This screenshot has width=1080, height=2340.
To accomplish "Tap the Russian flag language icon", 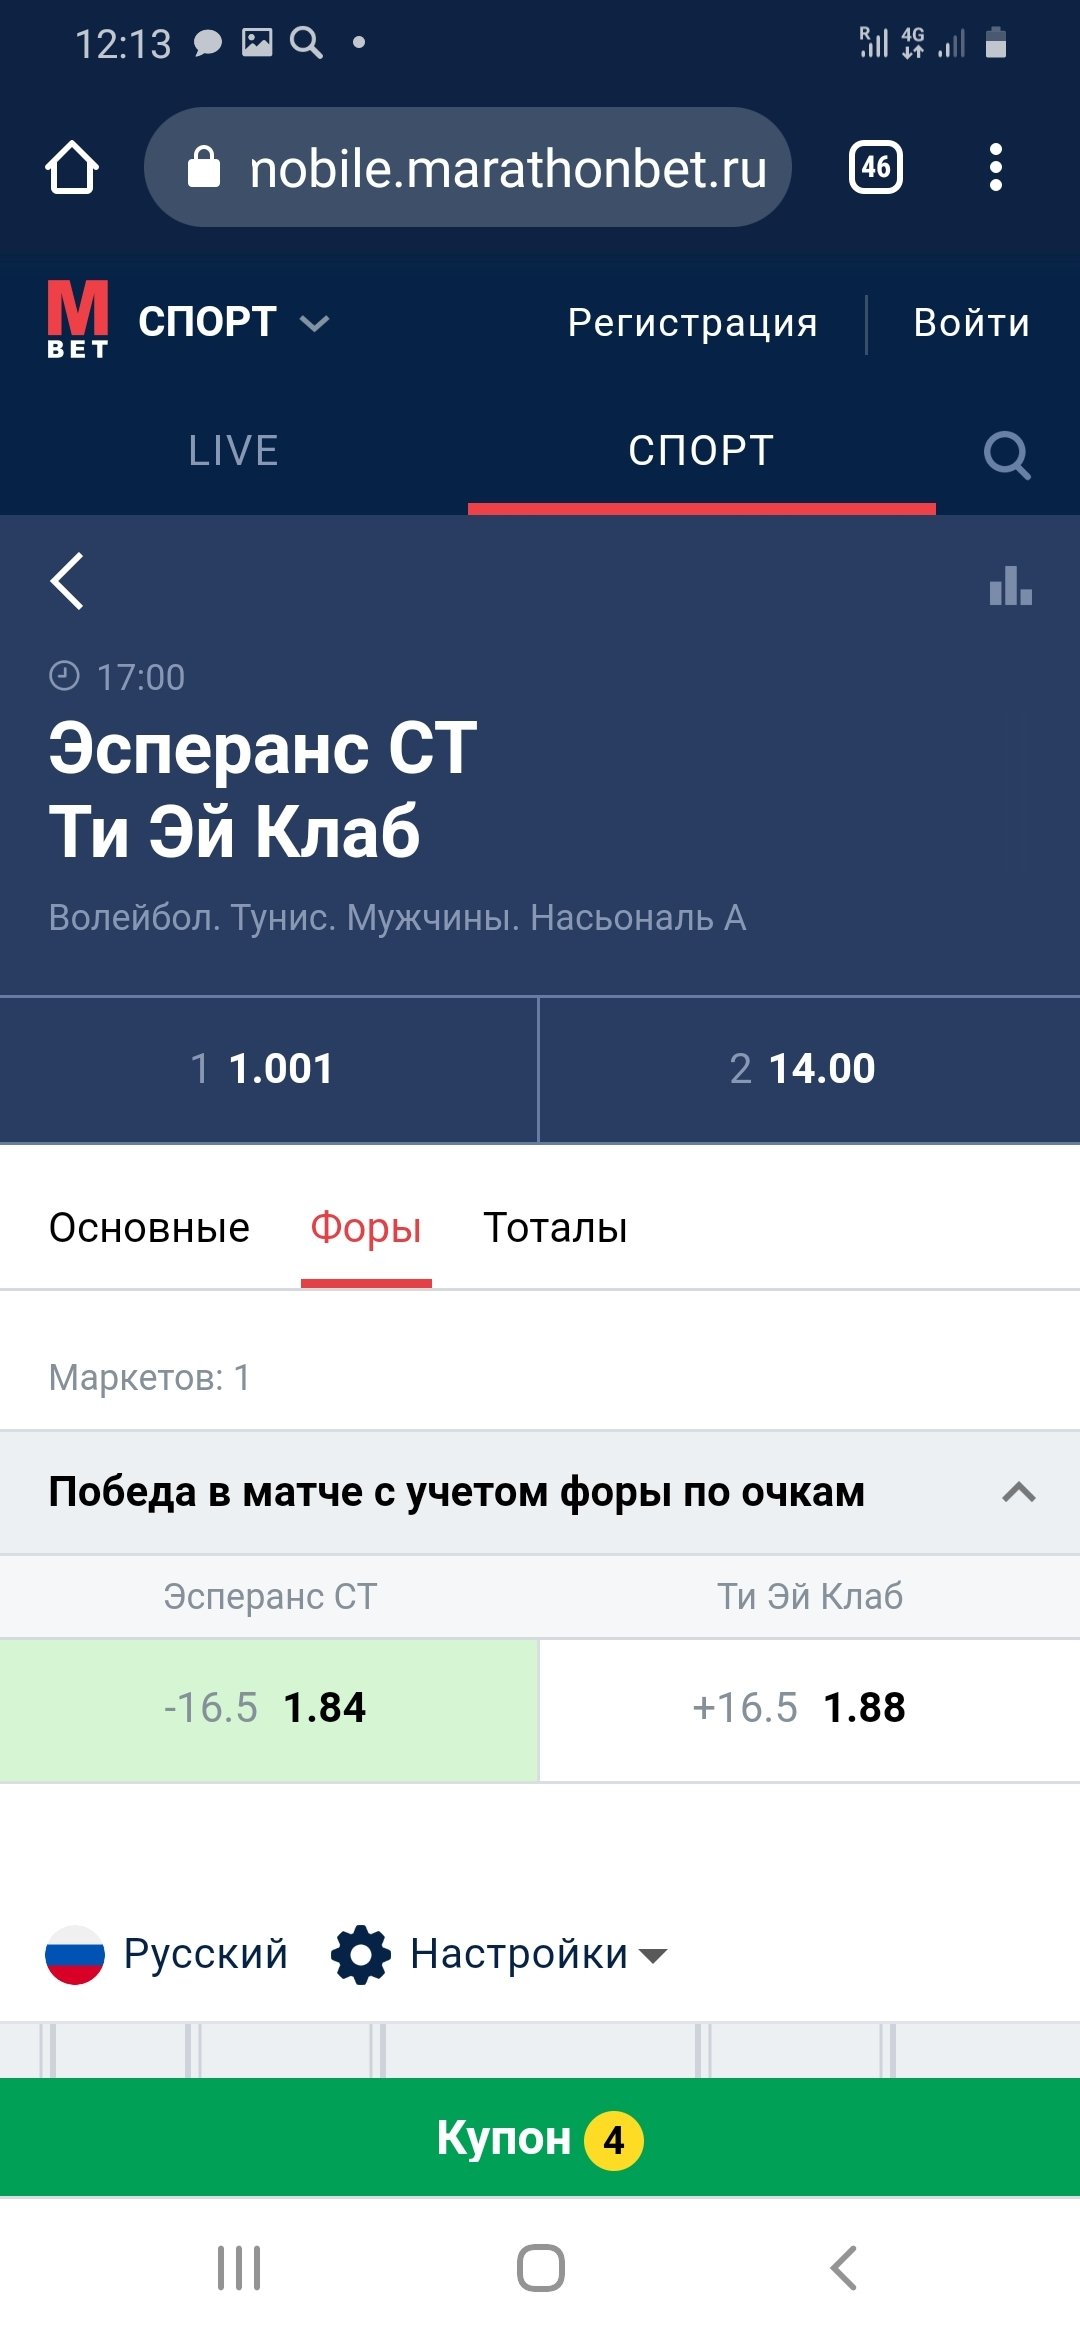I will click(x=75, y=1954).
